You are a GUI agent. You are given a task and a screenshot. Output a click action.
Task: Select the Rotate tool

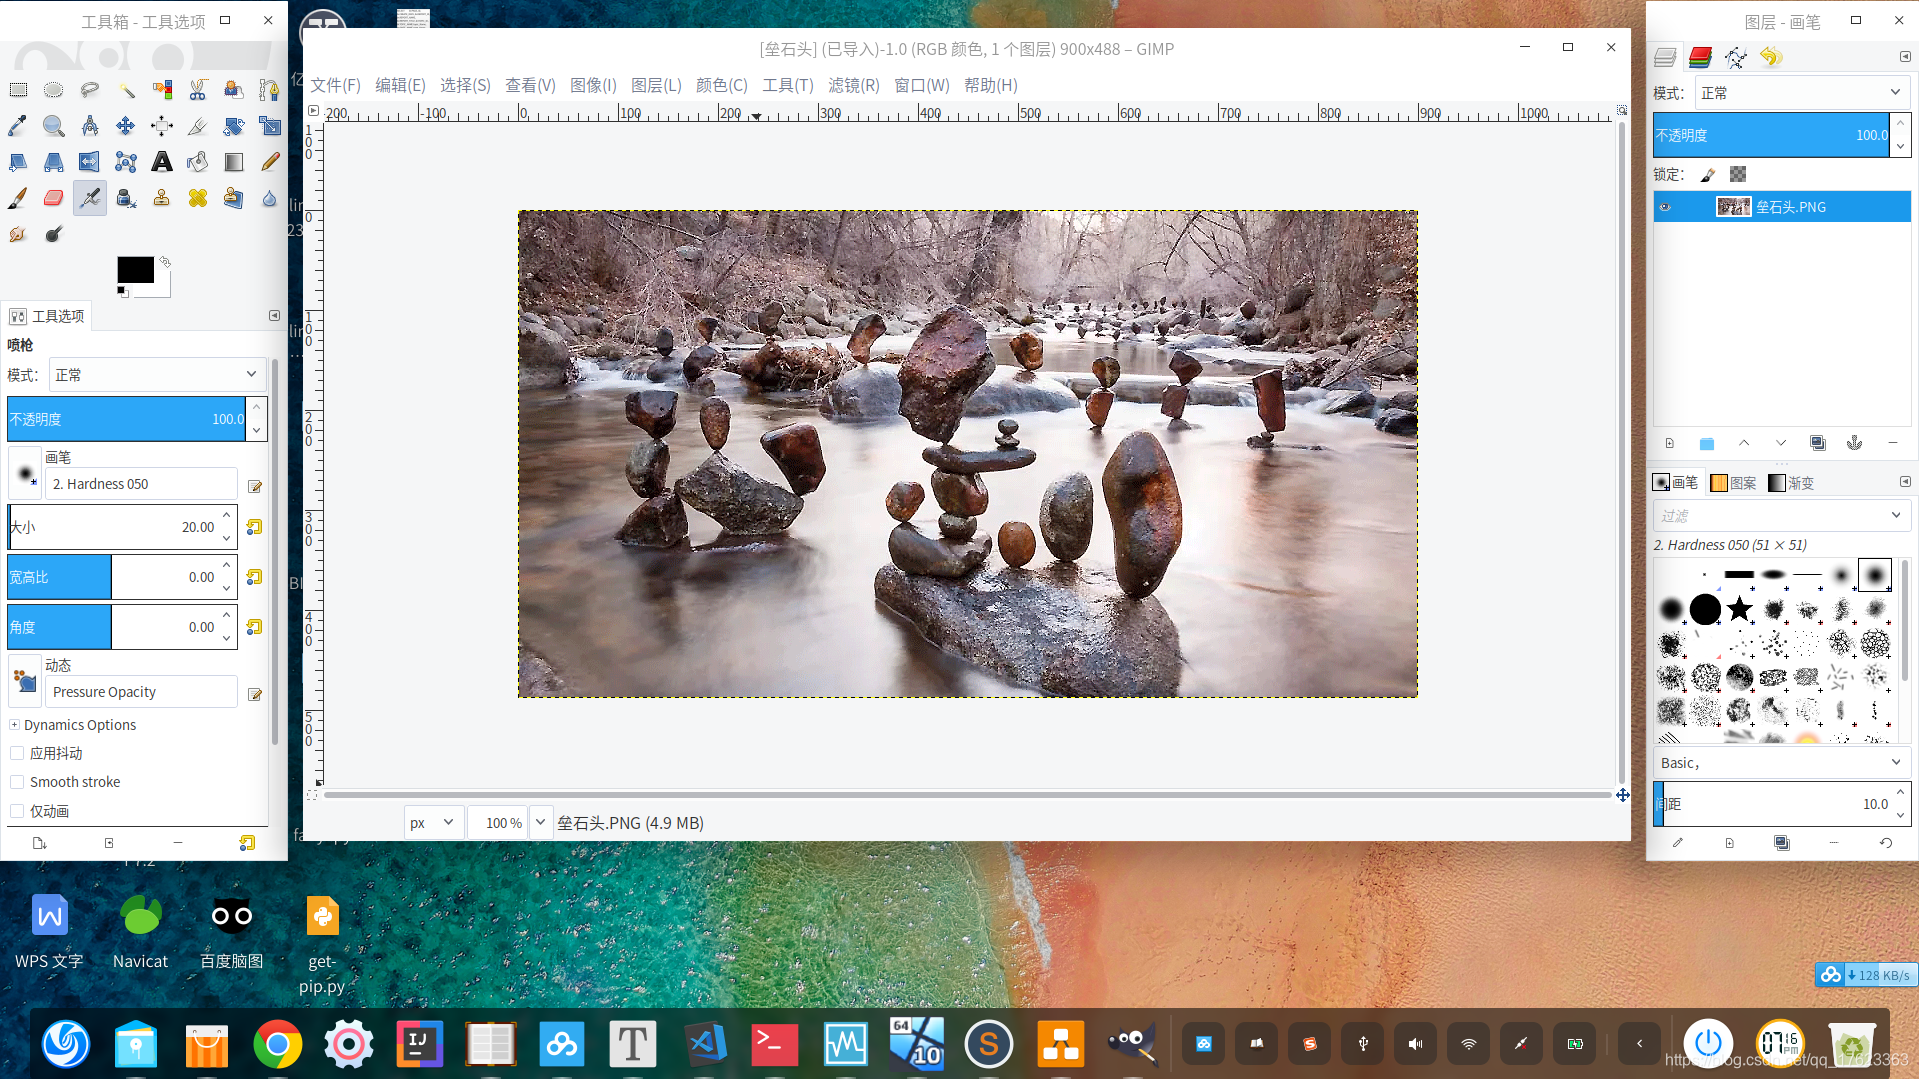234,126
